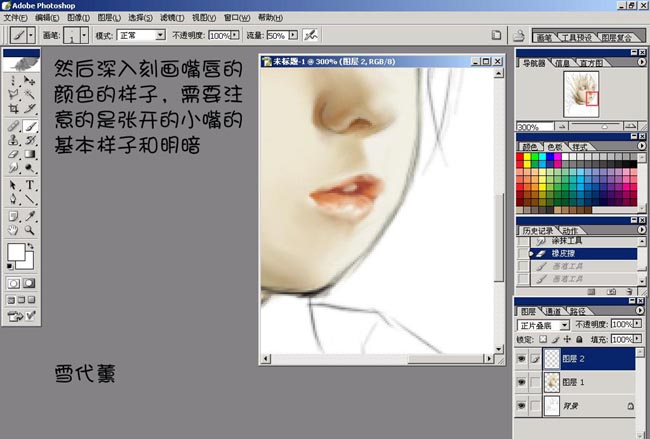Open the 滤镜(T) menu

coord(172,18)
